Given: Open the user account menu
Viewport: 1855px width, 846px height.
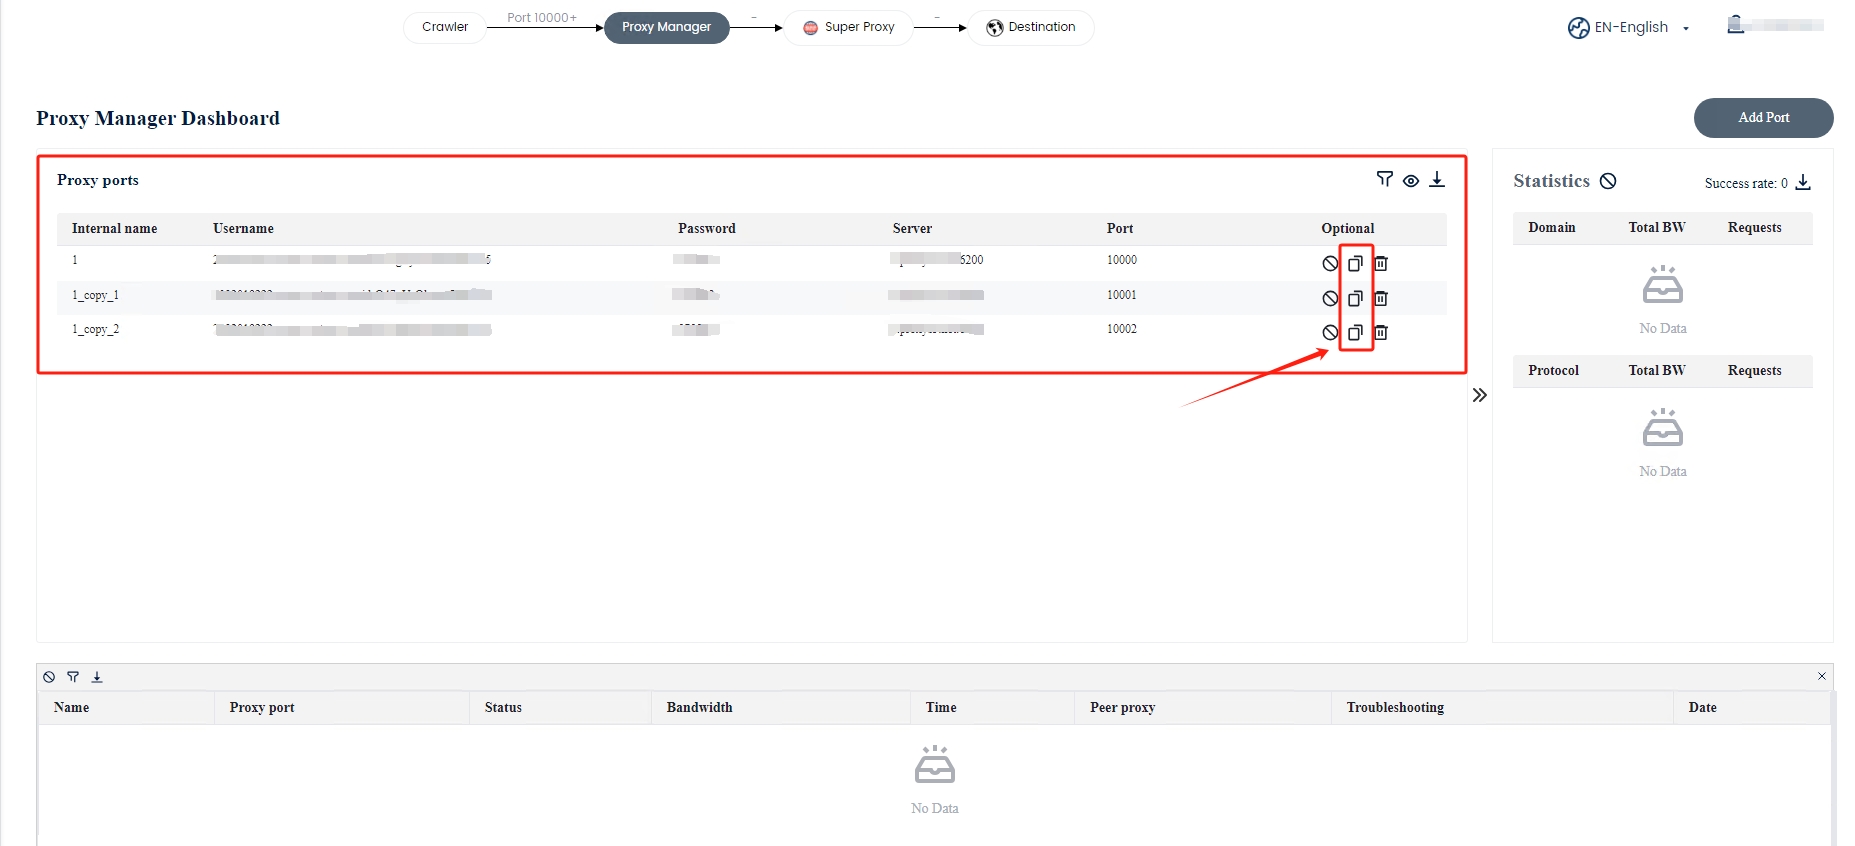Looking at the screenshot, I should click(x=1775, y=25).
